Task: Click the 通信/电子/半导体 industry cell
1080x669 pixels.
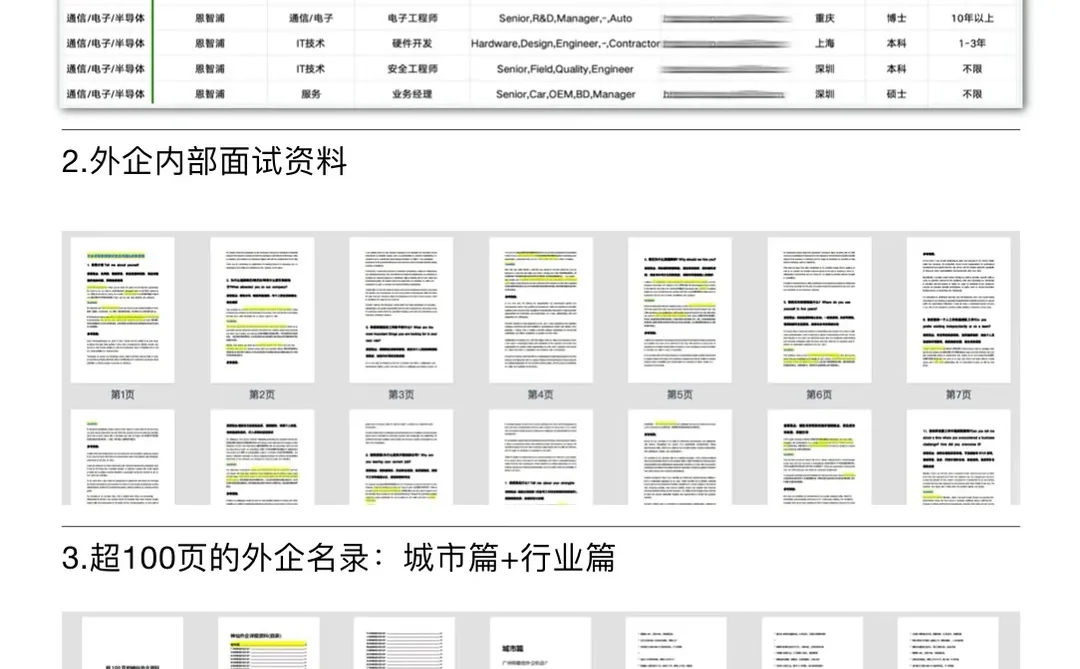Action: [106, 18]
